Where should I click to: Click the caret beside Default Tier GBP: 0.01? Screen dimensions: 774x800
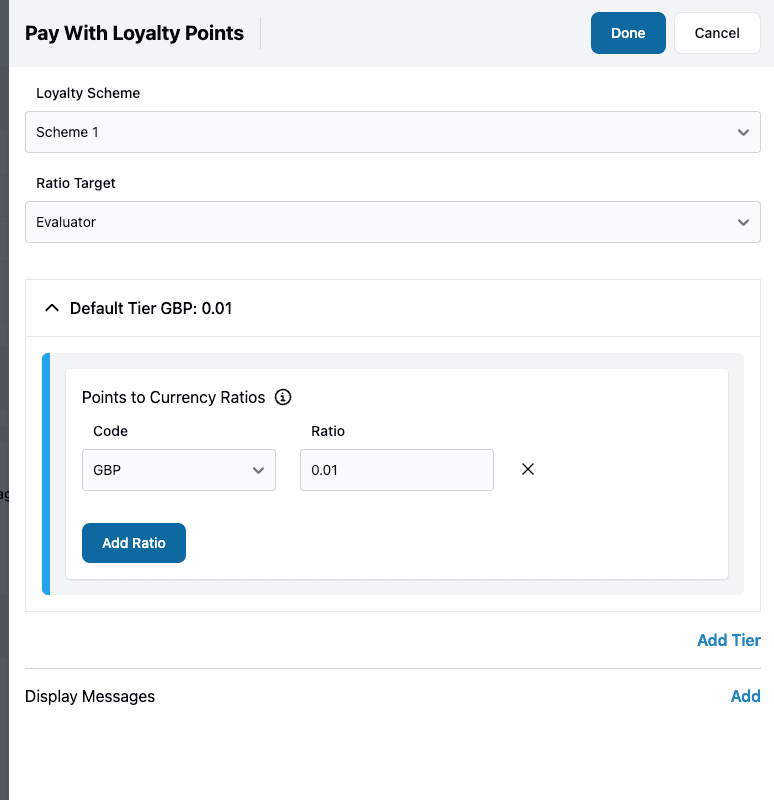[x=52, y=308]
